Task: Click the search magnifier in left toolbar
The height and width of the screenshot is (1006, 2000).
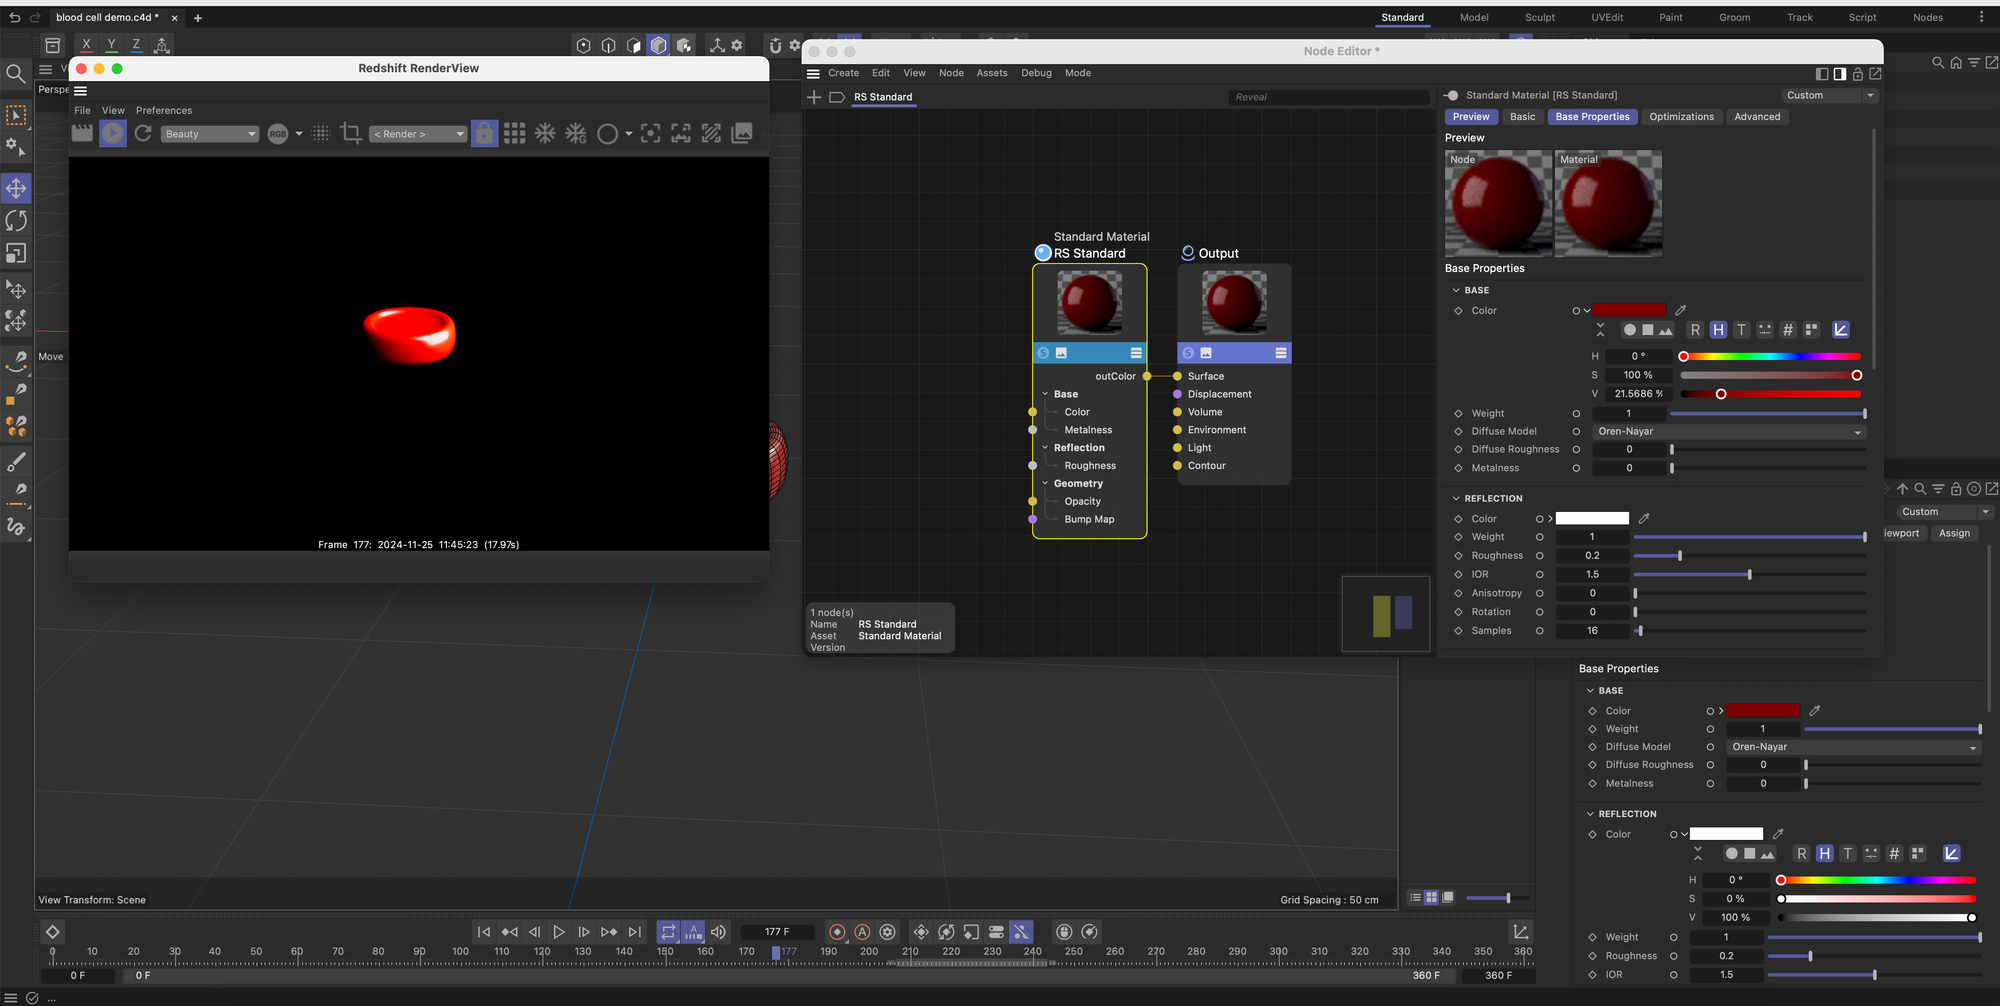Action: tap(15, 73)
